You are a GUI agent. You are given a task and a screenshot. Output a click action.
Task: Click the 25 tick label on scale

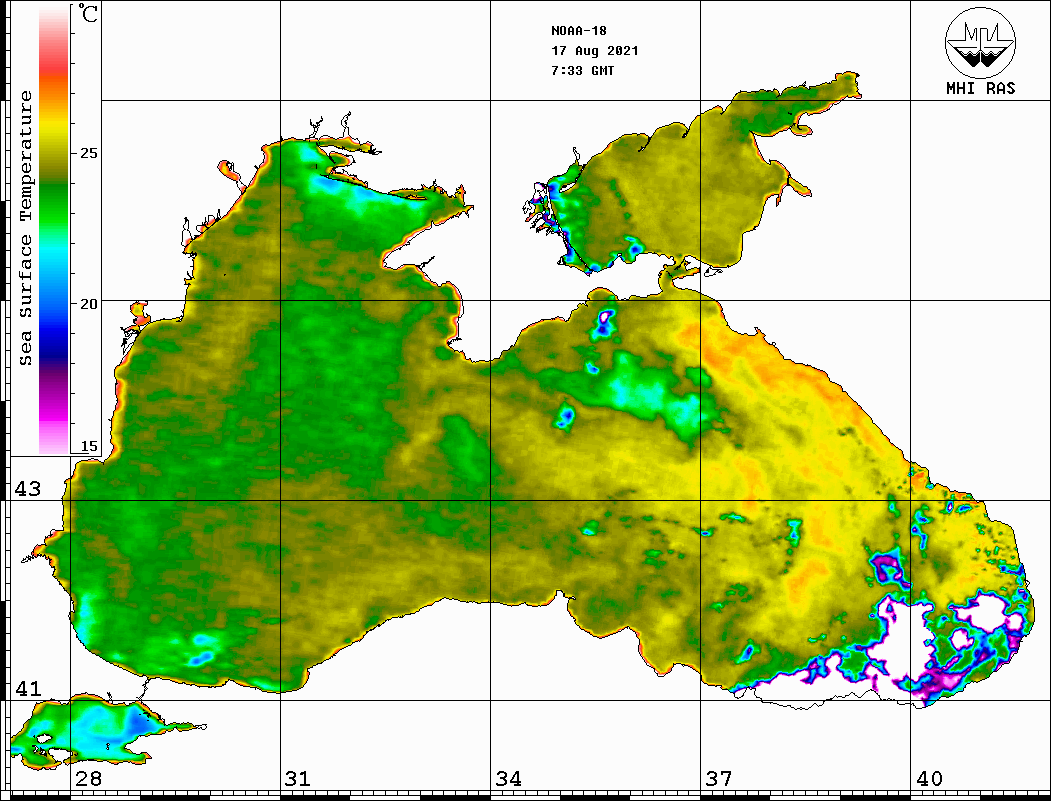click(88, 153)
